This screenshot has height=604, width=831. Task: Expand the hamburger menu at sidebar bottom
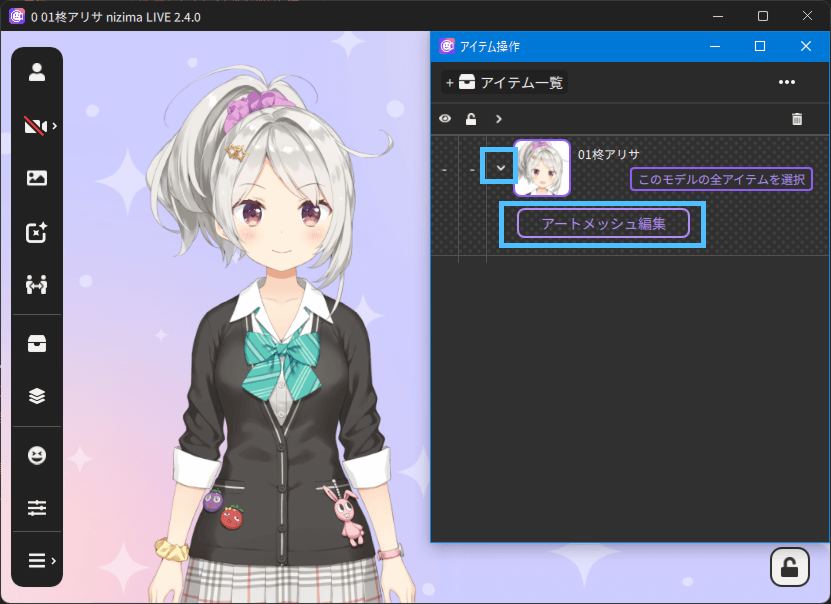pyautogui.click(x=38, y=560)
